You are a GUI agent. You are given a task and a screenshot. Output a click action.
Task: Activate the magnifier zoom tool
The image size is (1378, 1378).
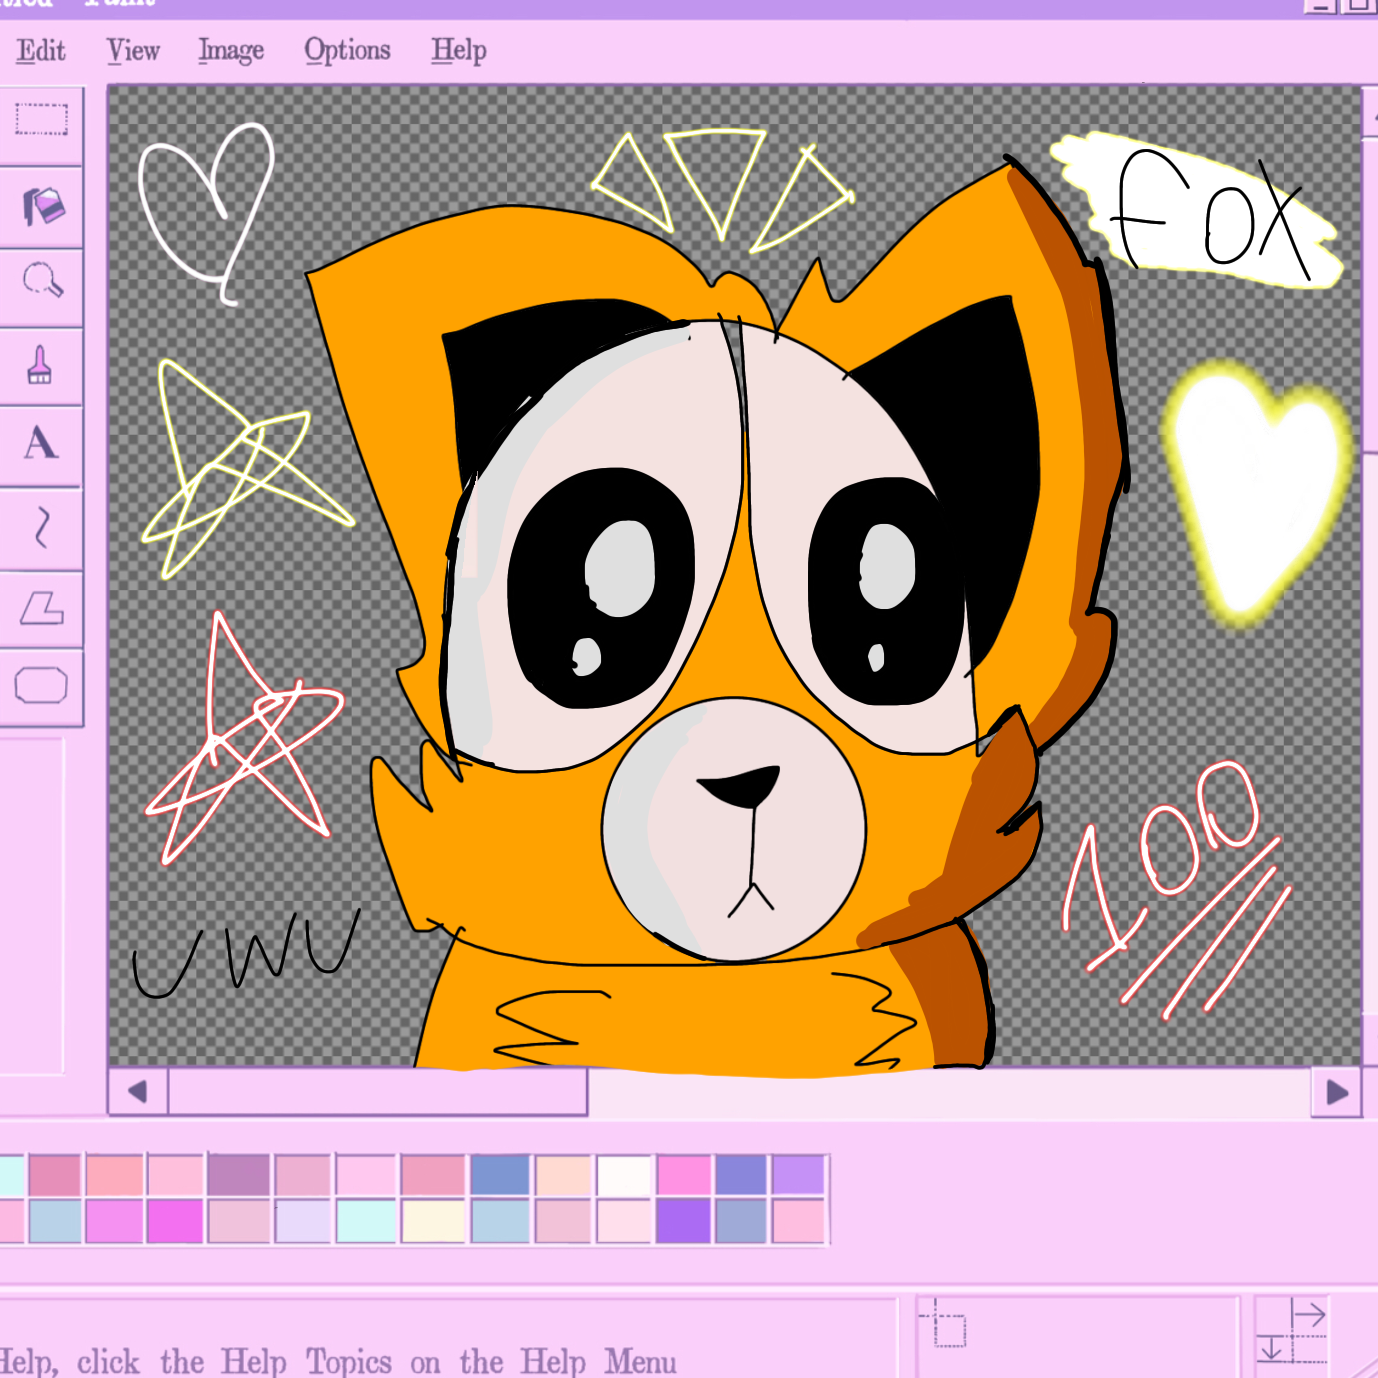click(41, 283)
